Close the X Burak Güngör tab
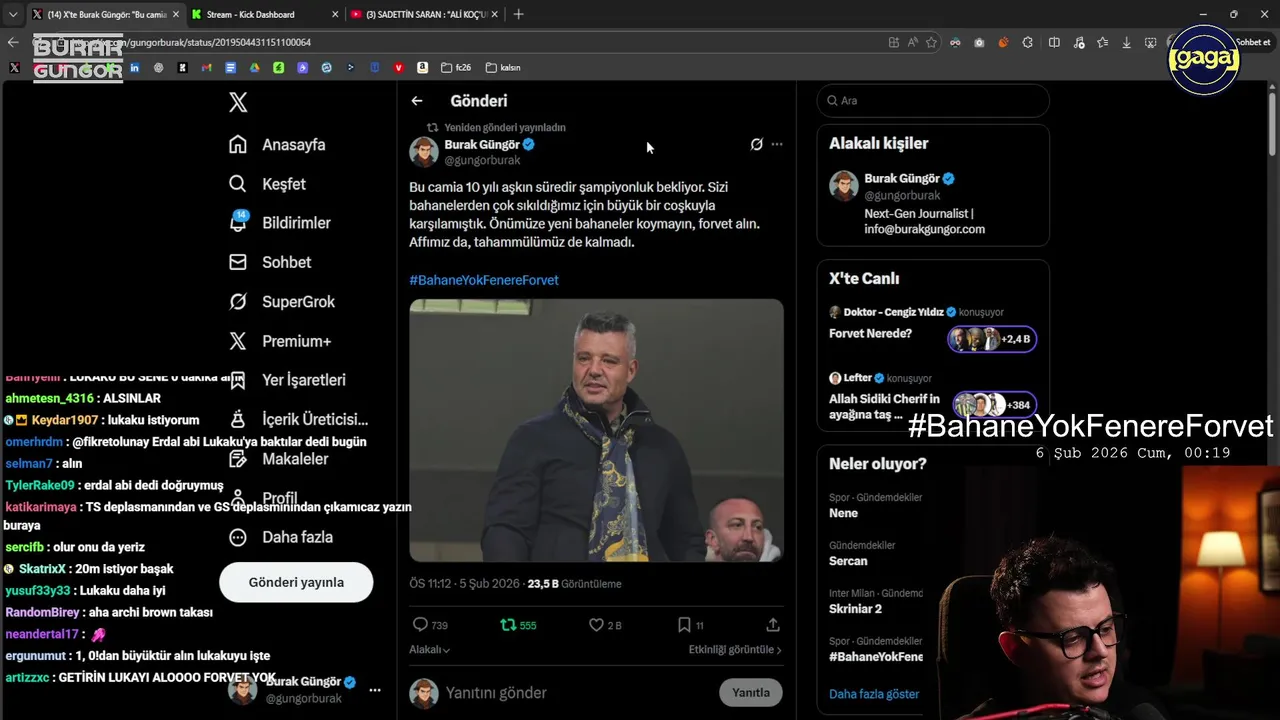The width and height of the screenshot is (1280, 720). 175,14
